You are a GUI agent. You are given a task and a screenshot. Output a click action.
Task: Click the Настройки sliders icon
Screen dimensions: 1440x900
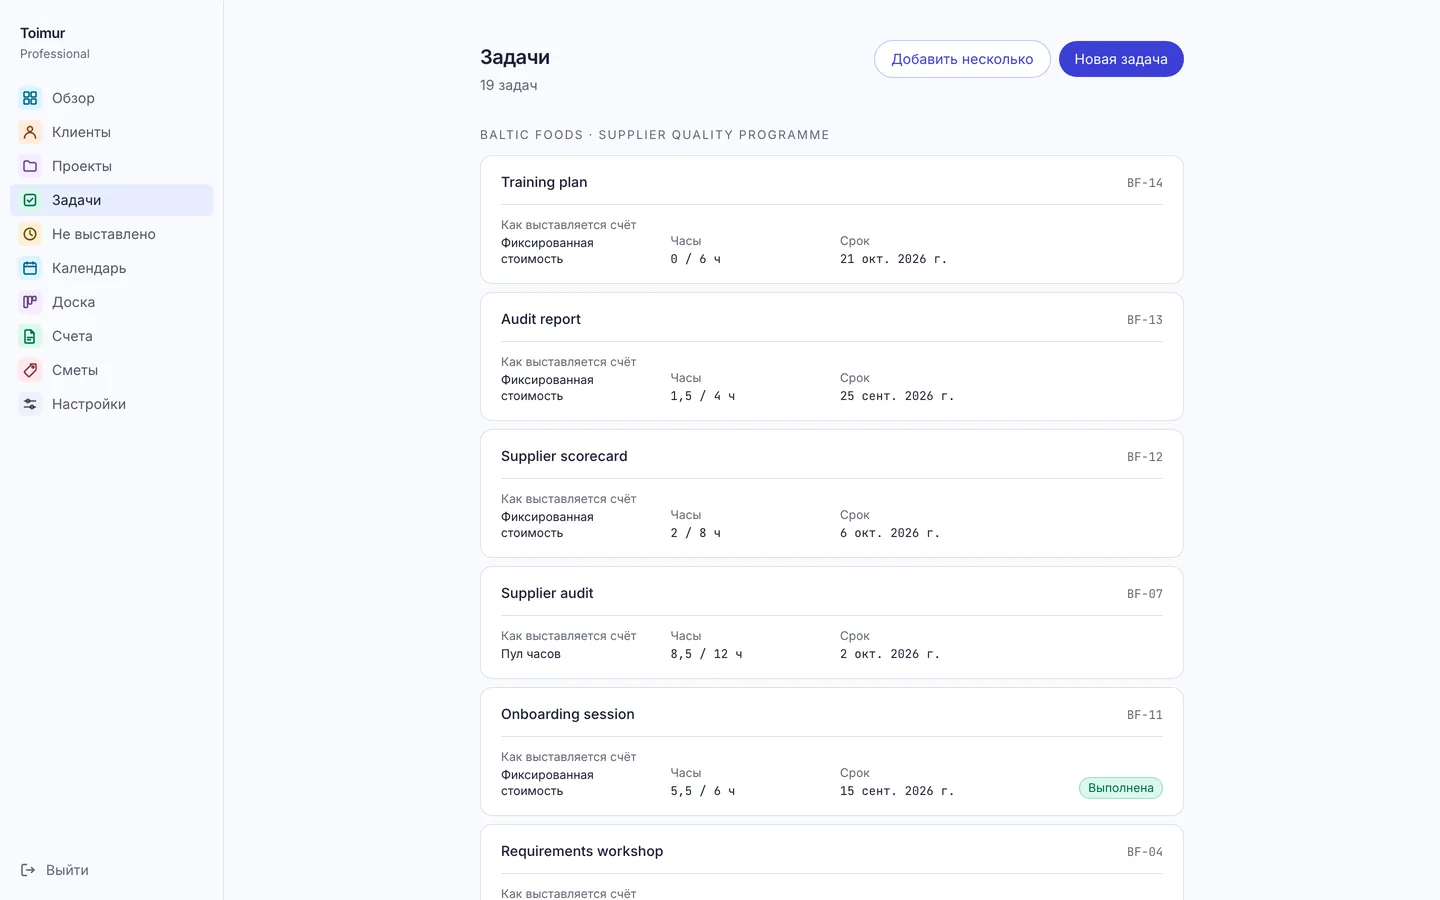click(30, 404)
